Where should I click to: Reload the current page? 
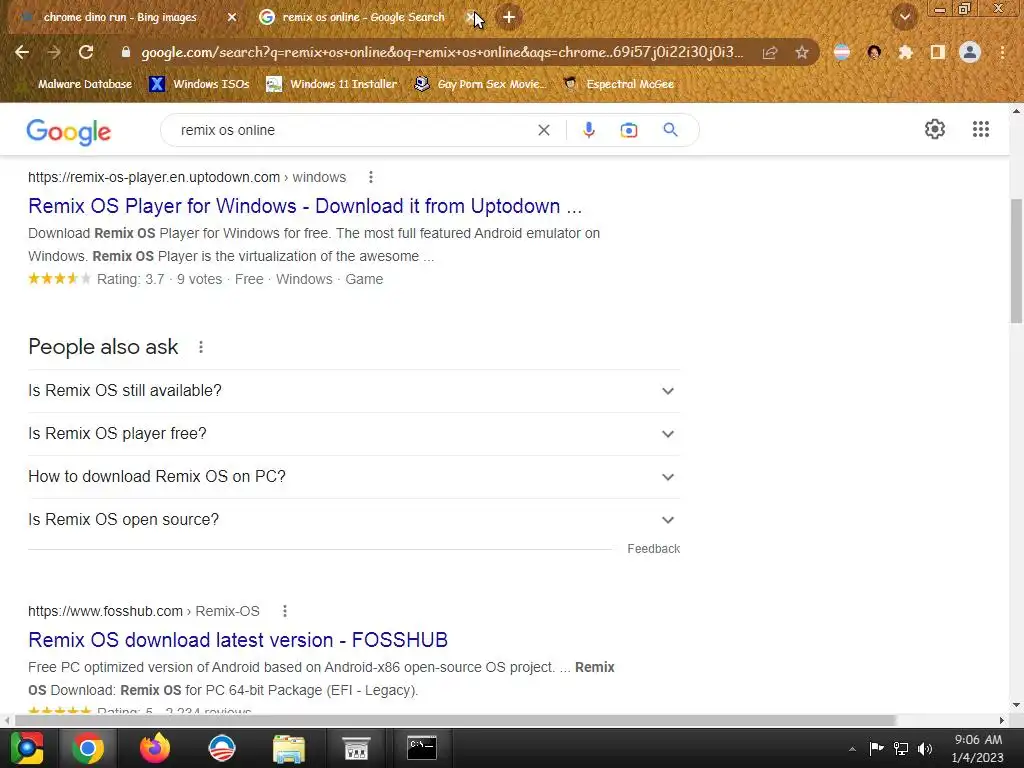(x=86, y=52)
